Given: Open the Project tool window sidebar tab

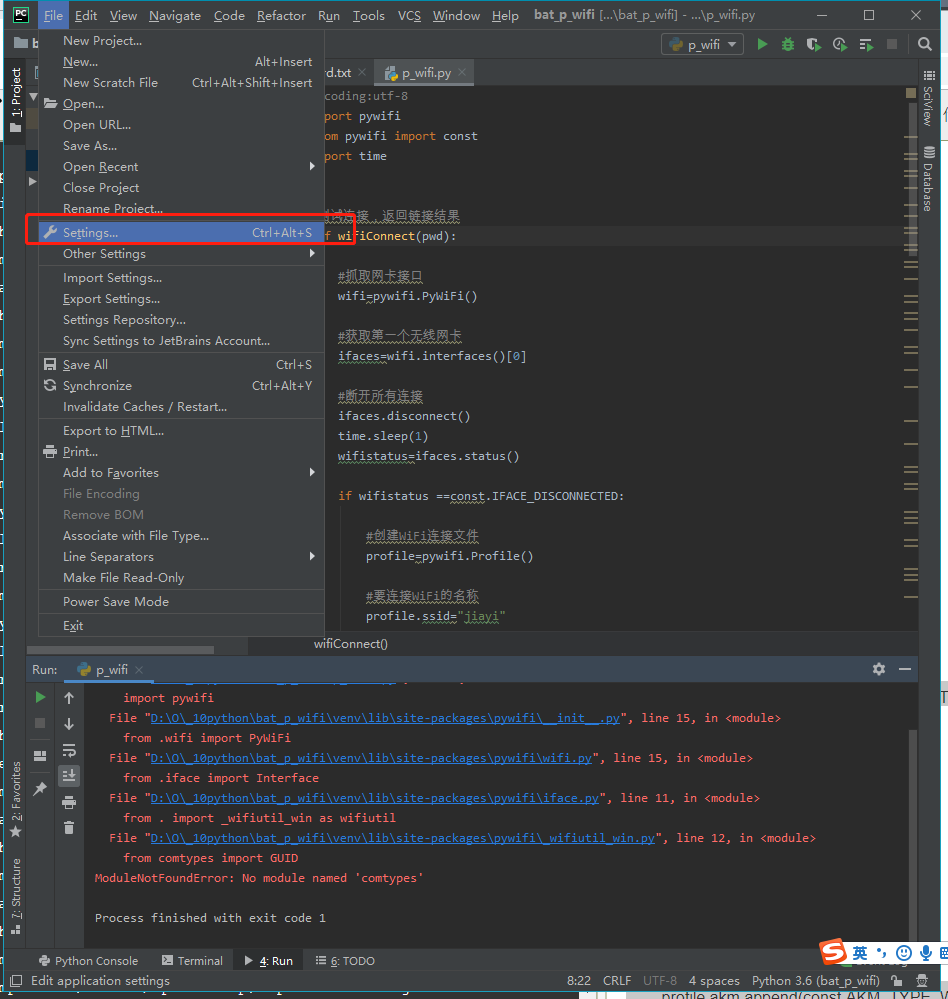Looking at the screenshot, I should tap(16, 99).
